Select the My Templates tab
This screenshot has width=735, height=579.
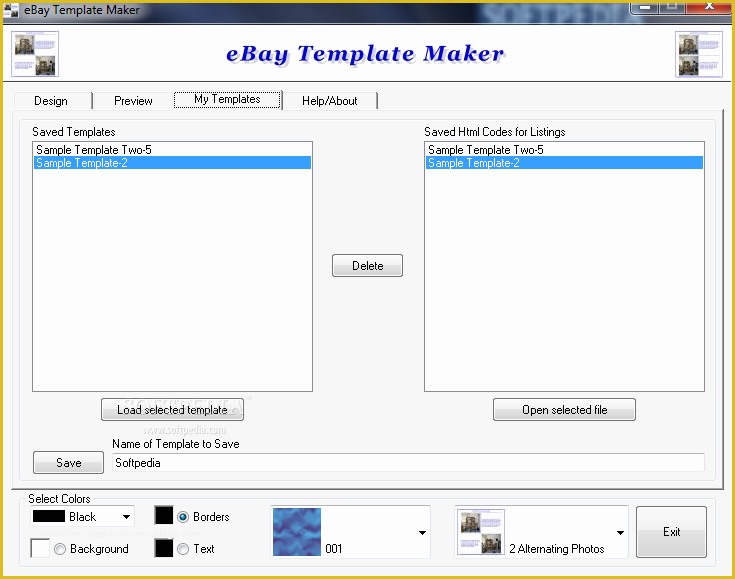[x=227, y=99]
